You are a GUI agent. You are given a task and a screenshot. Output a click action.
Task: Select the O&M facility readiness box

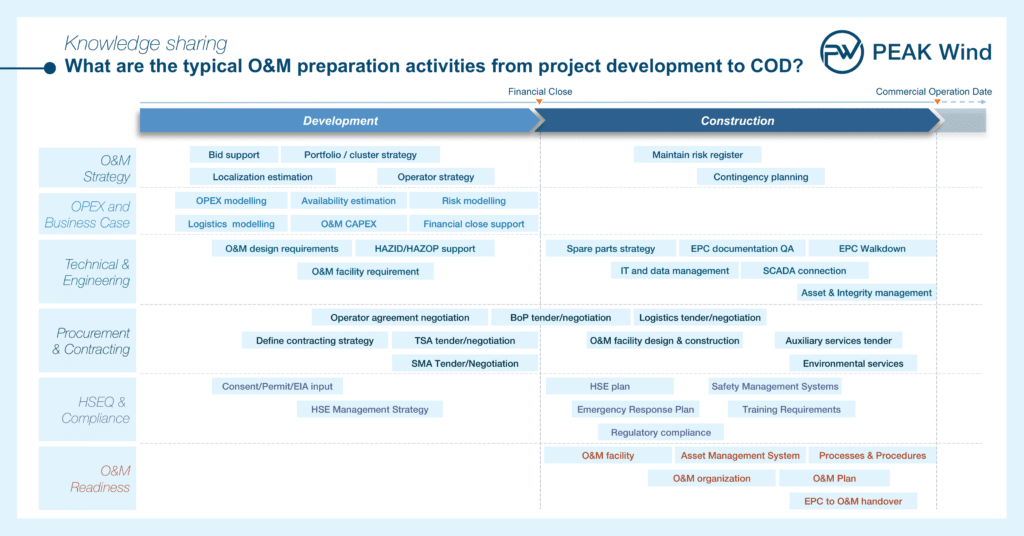pos(608,455)
